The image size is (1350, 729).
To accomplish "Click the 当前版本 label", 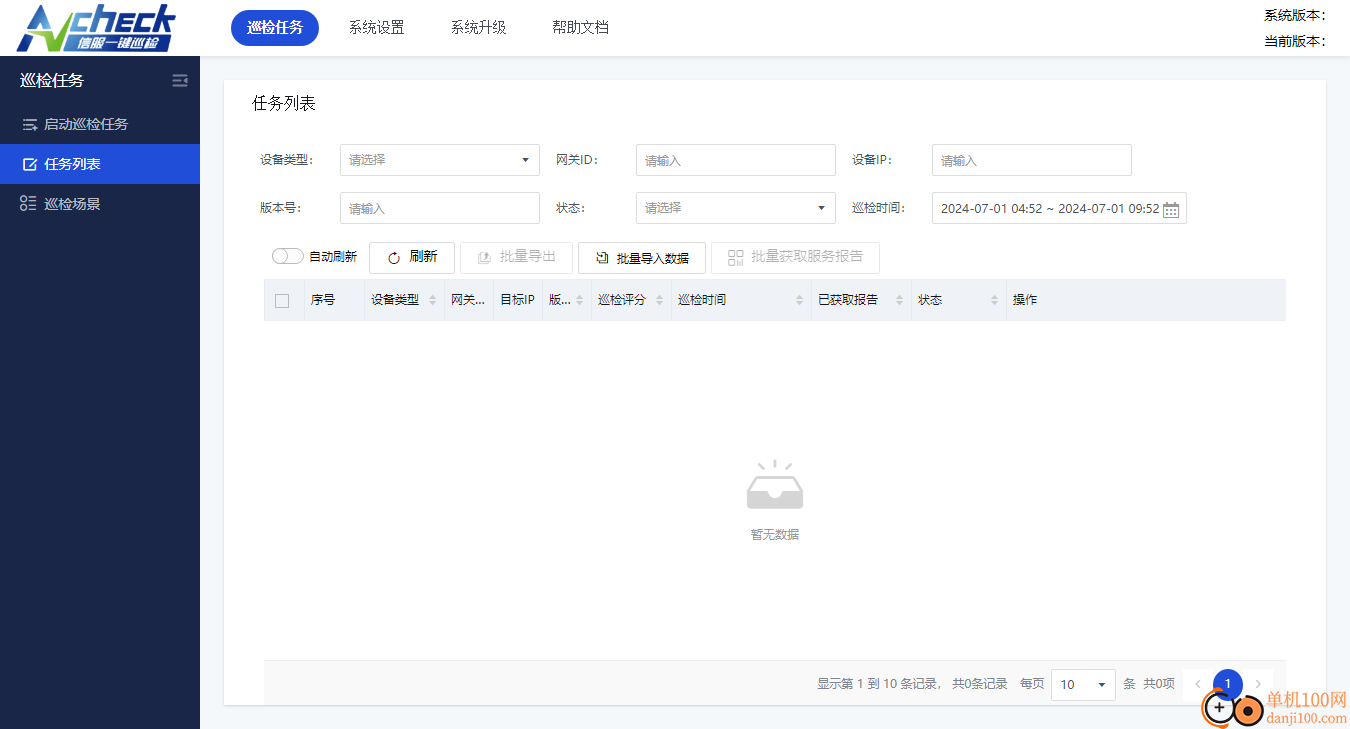I will click(x=1295, y=41).
